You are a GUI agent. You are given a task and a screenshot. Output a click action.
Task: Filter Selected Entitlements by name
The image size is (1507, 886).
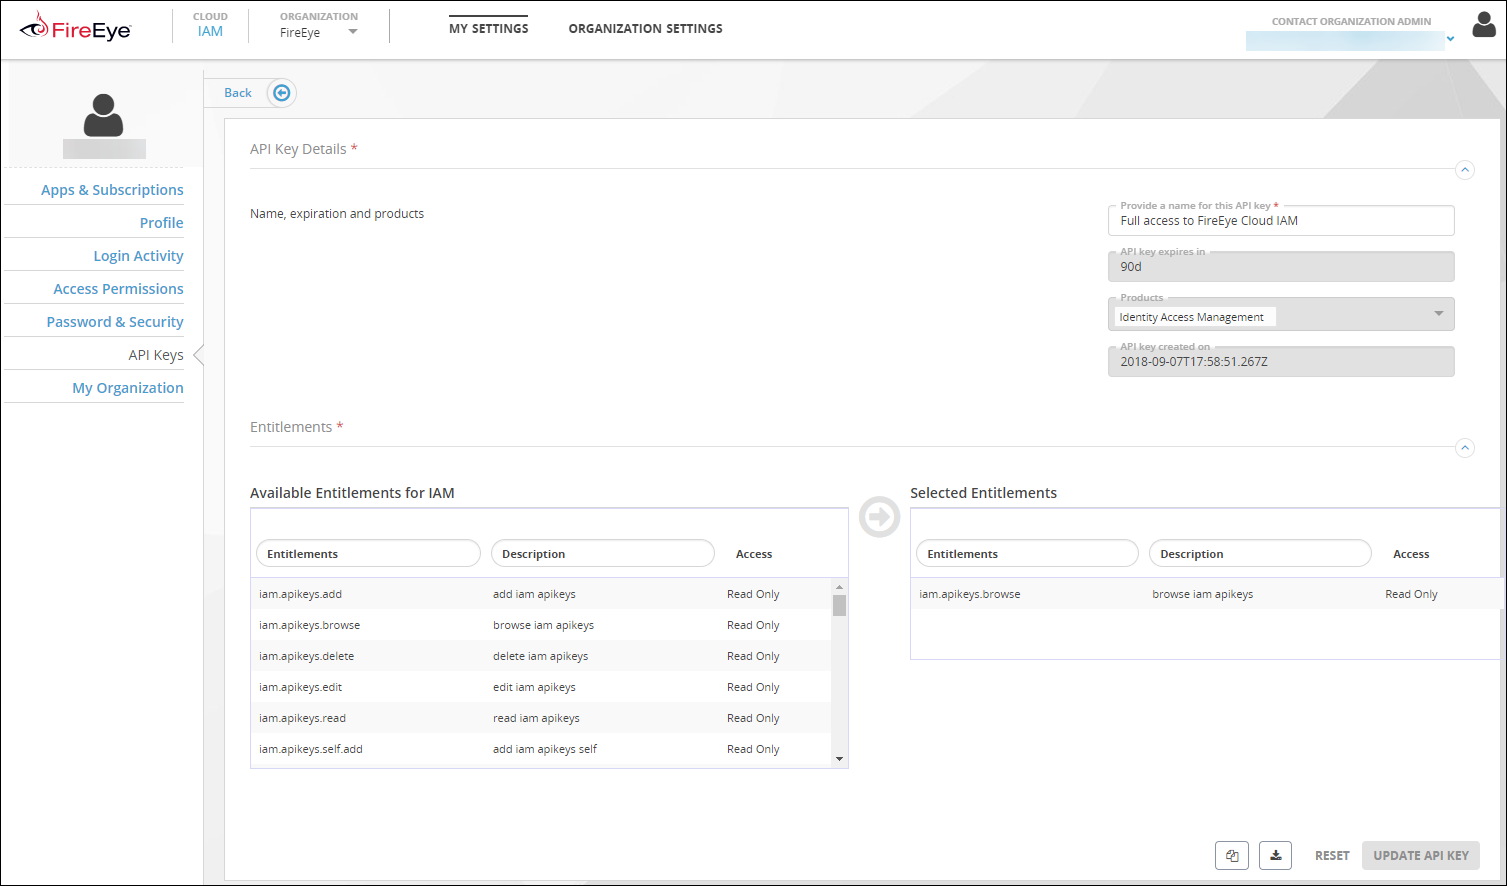pos(1027,554)
